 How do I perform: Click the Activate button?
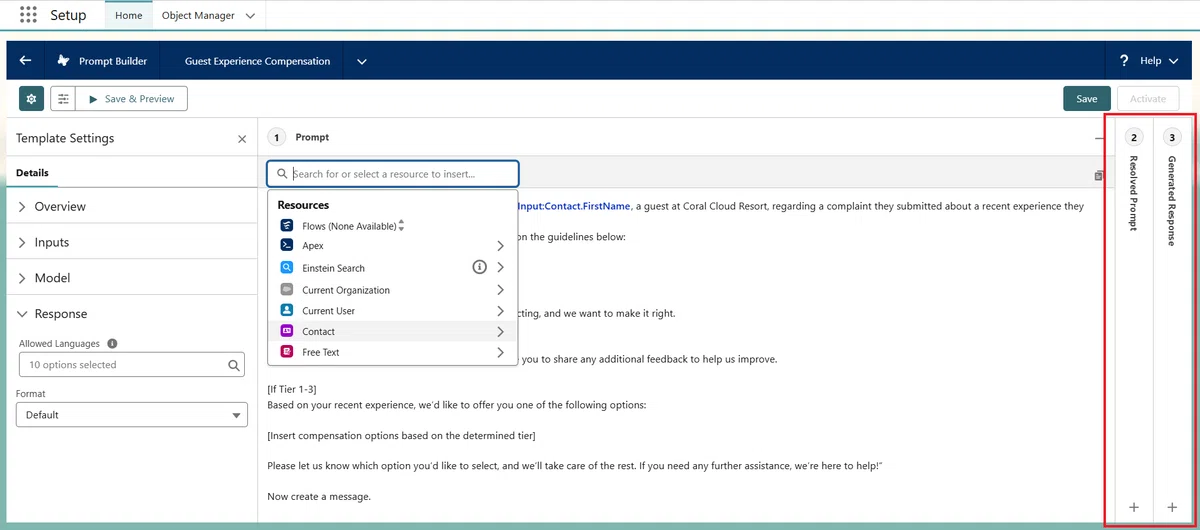[1148, 98]
